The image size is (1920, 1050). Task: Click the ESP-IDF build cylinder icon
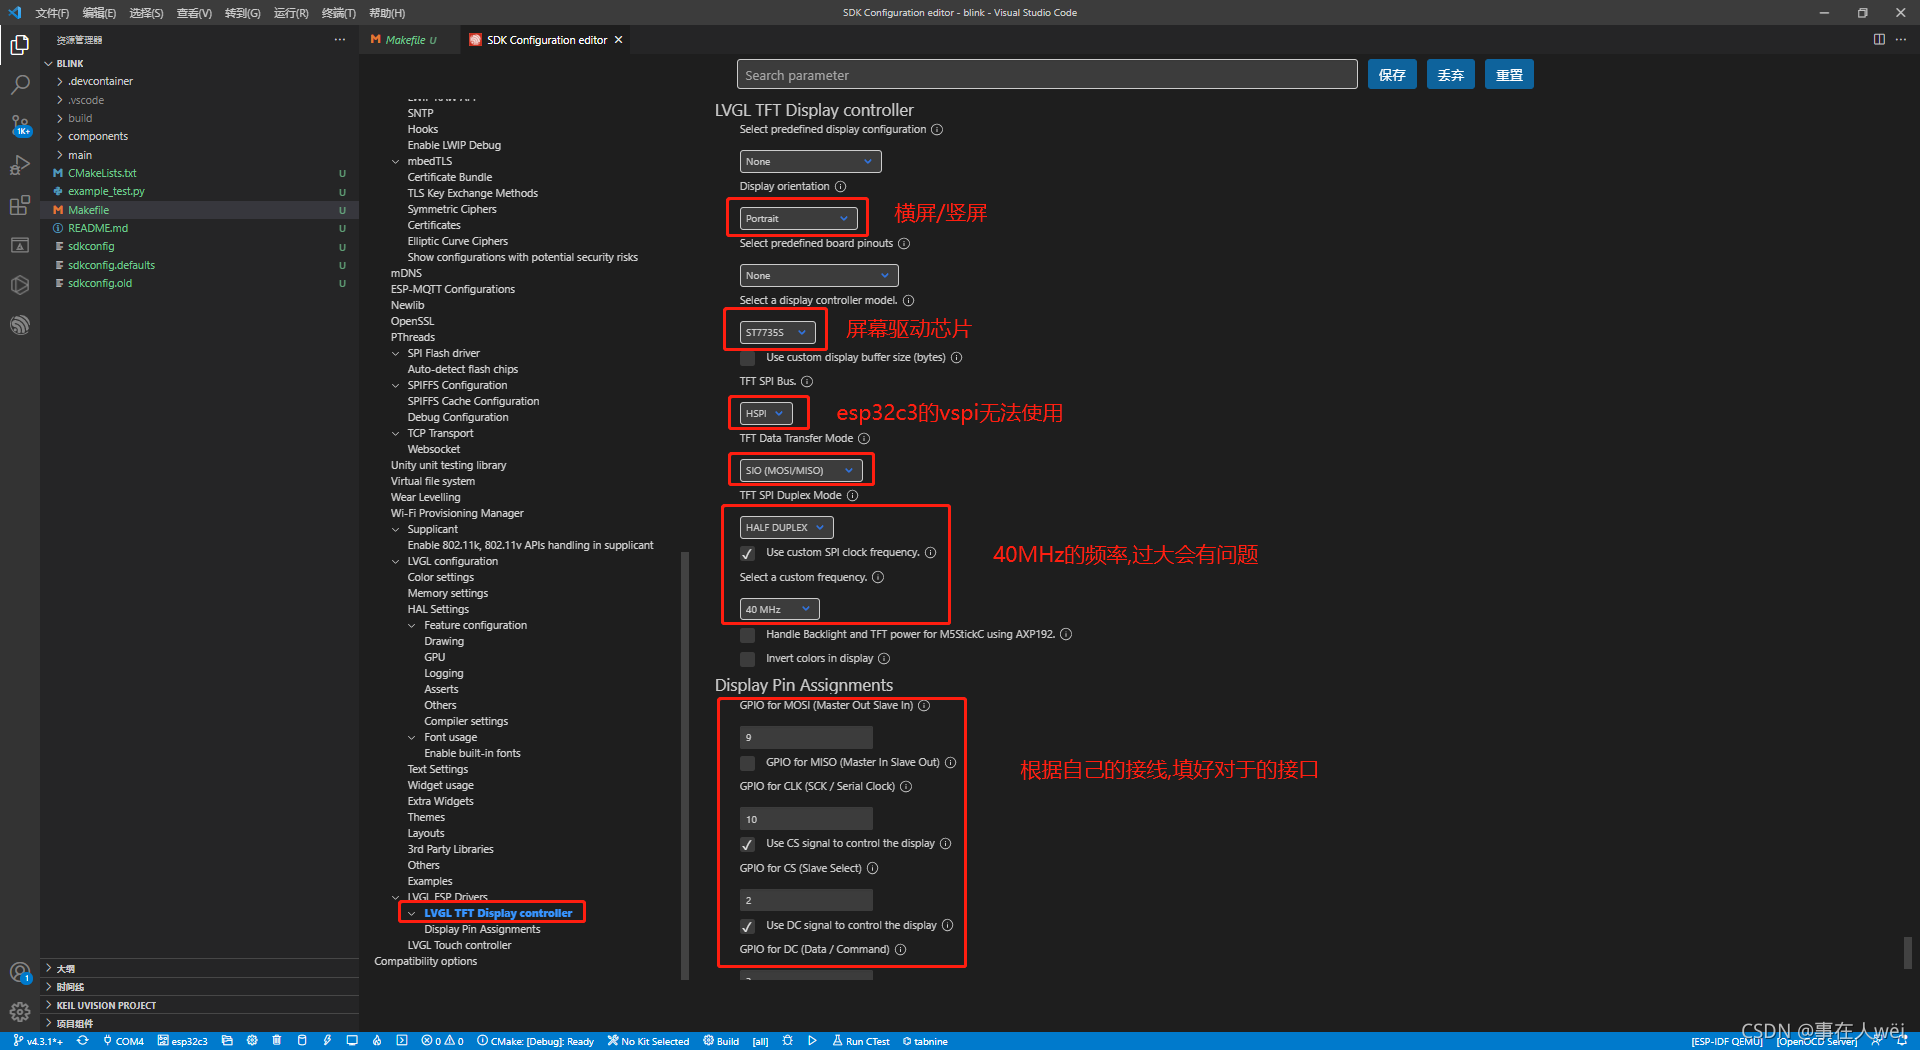click(302, 1041)
